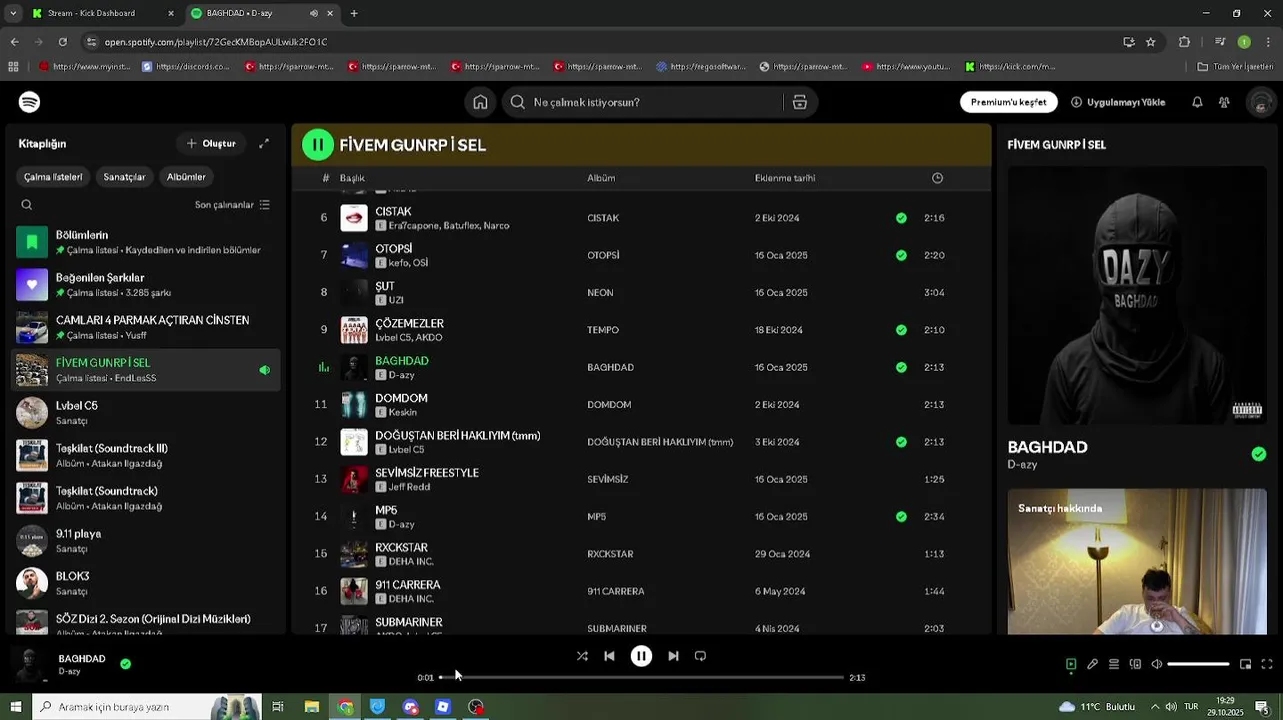Click the Oluştur create button
The height and width of the screenshot is (720, 1283).
211,143
